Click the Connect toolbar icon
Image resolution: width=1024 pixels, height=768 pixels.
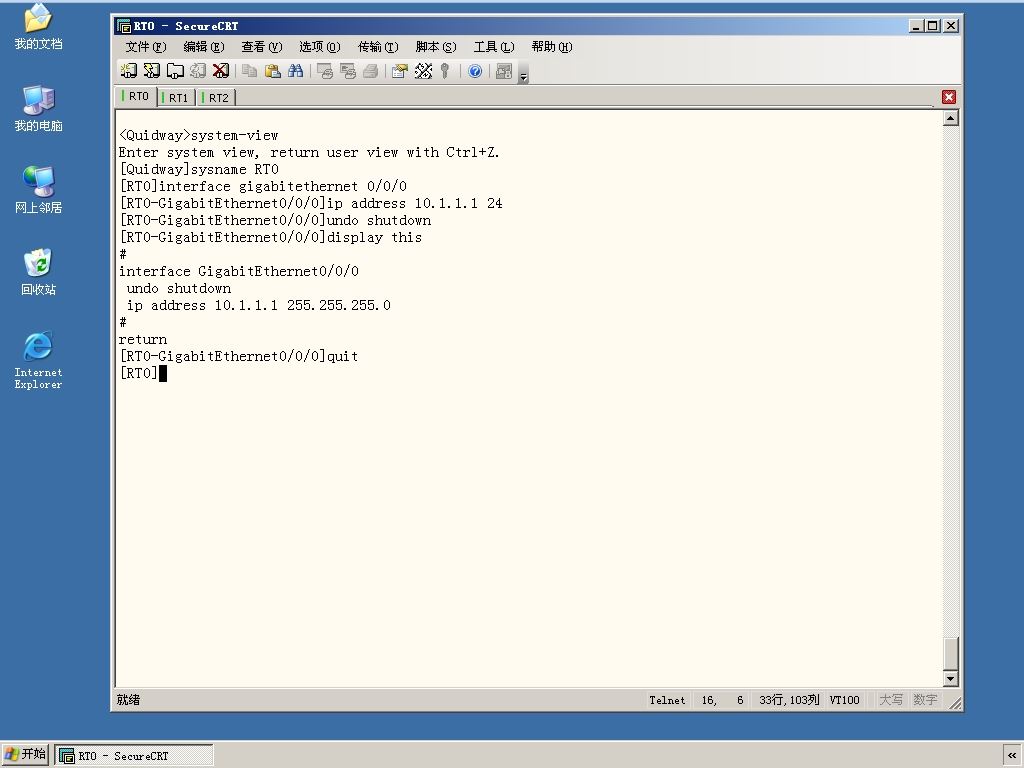129,71
